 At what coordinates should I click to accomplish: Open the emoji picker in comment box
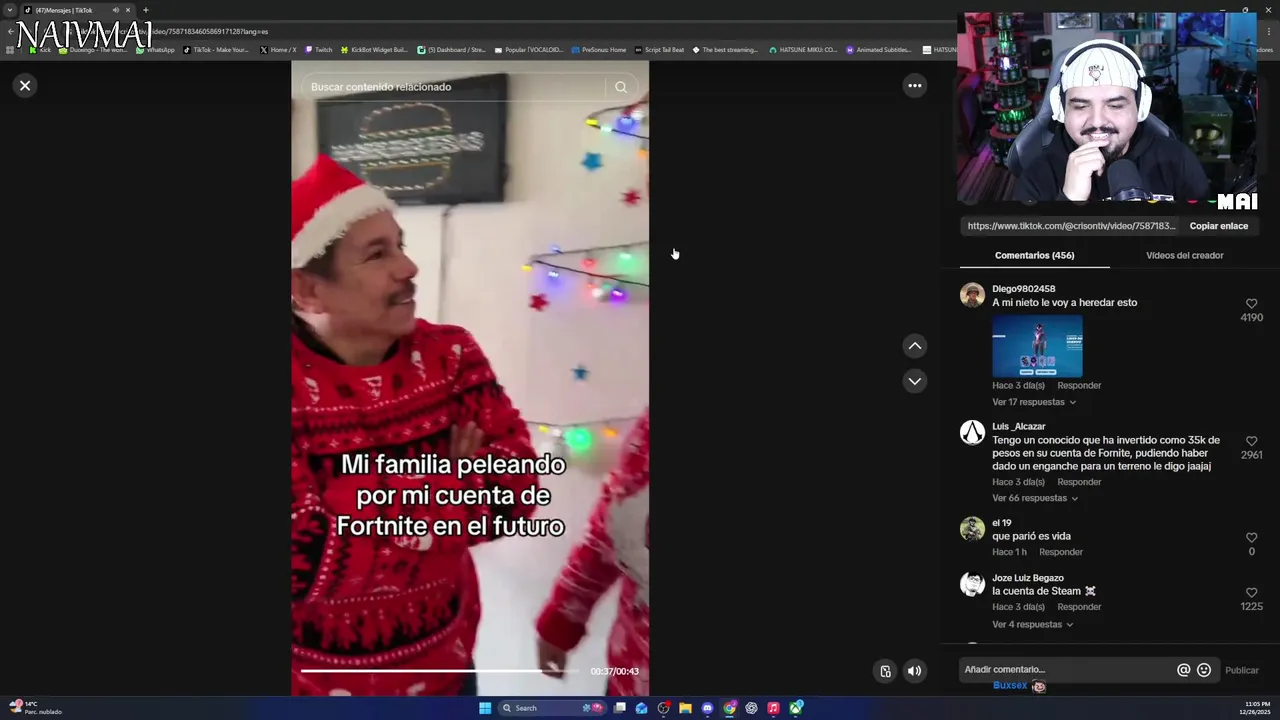(1204, 670)
